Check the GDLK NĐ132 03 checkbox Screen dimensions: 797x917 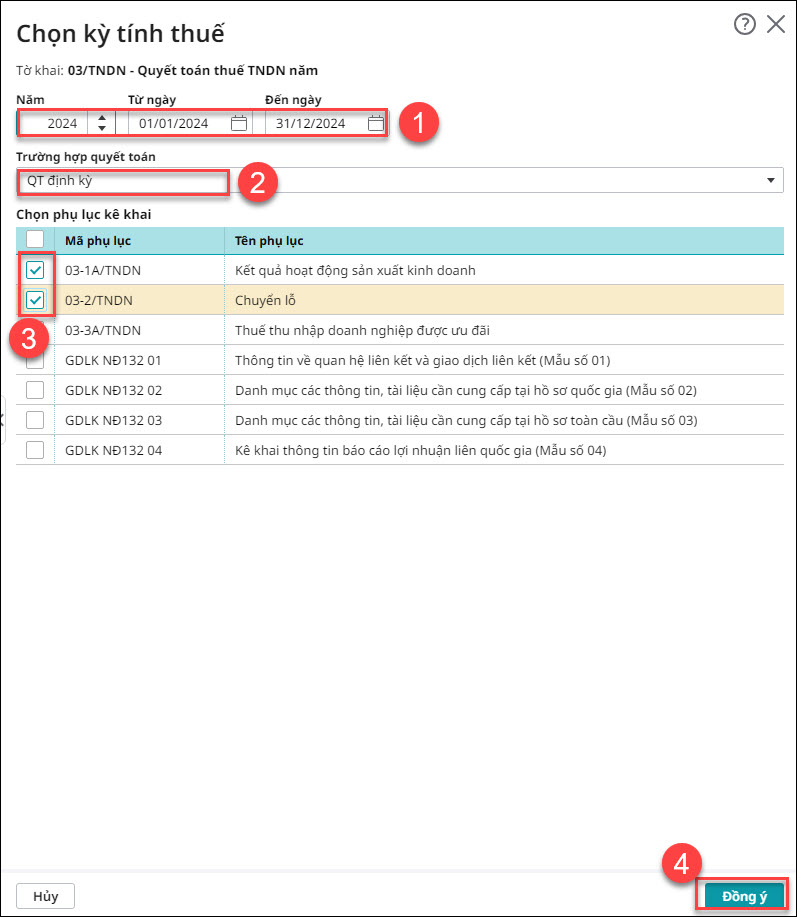point(35,420)
